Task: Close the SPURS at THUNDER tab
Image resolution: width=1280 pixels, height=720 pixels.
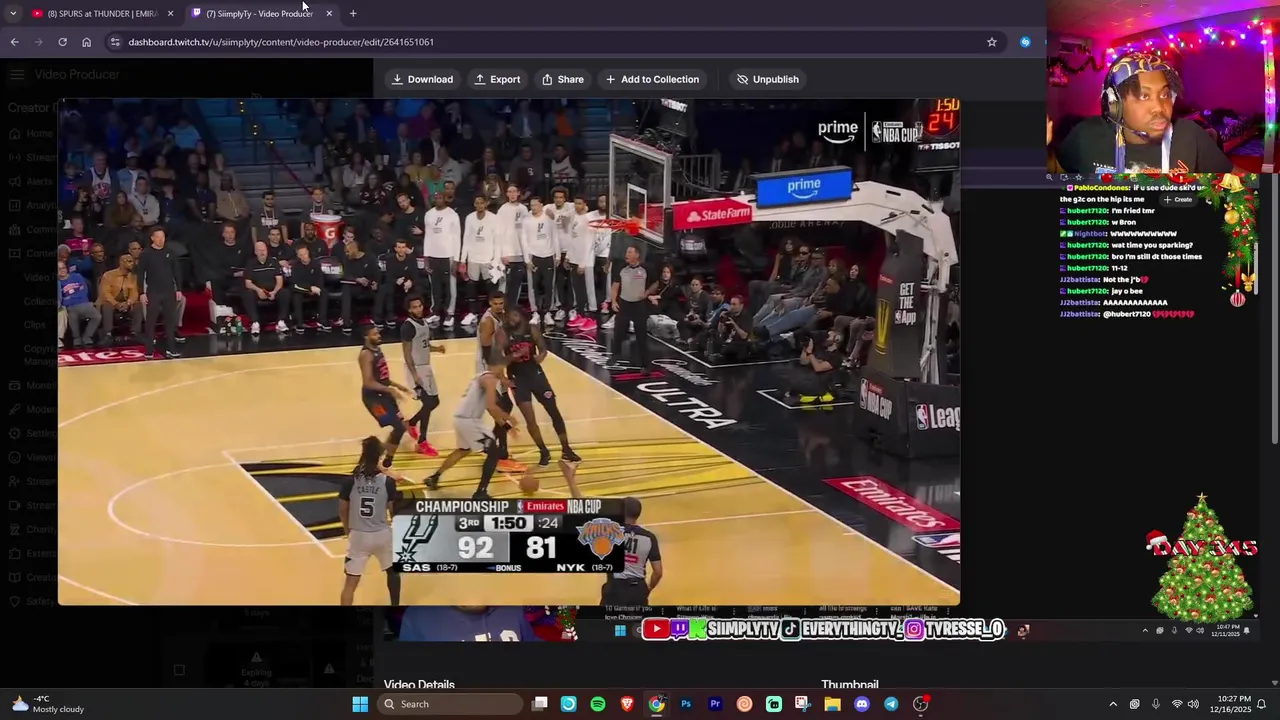Action: click(x=170, y=13)
